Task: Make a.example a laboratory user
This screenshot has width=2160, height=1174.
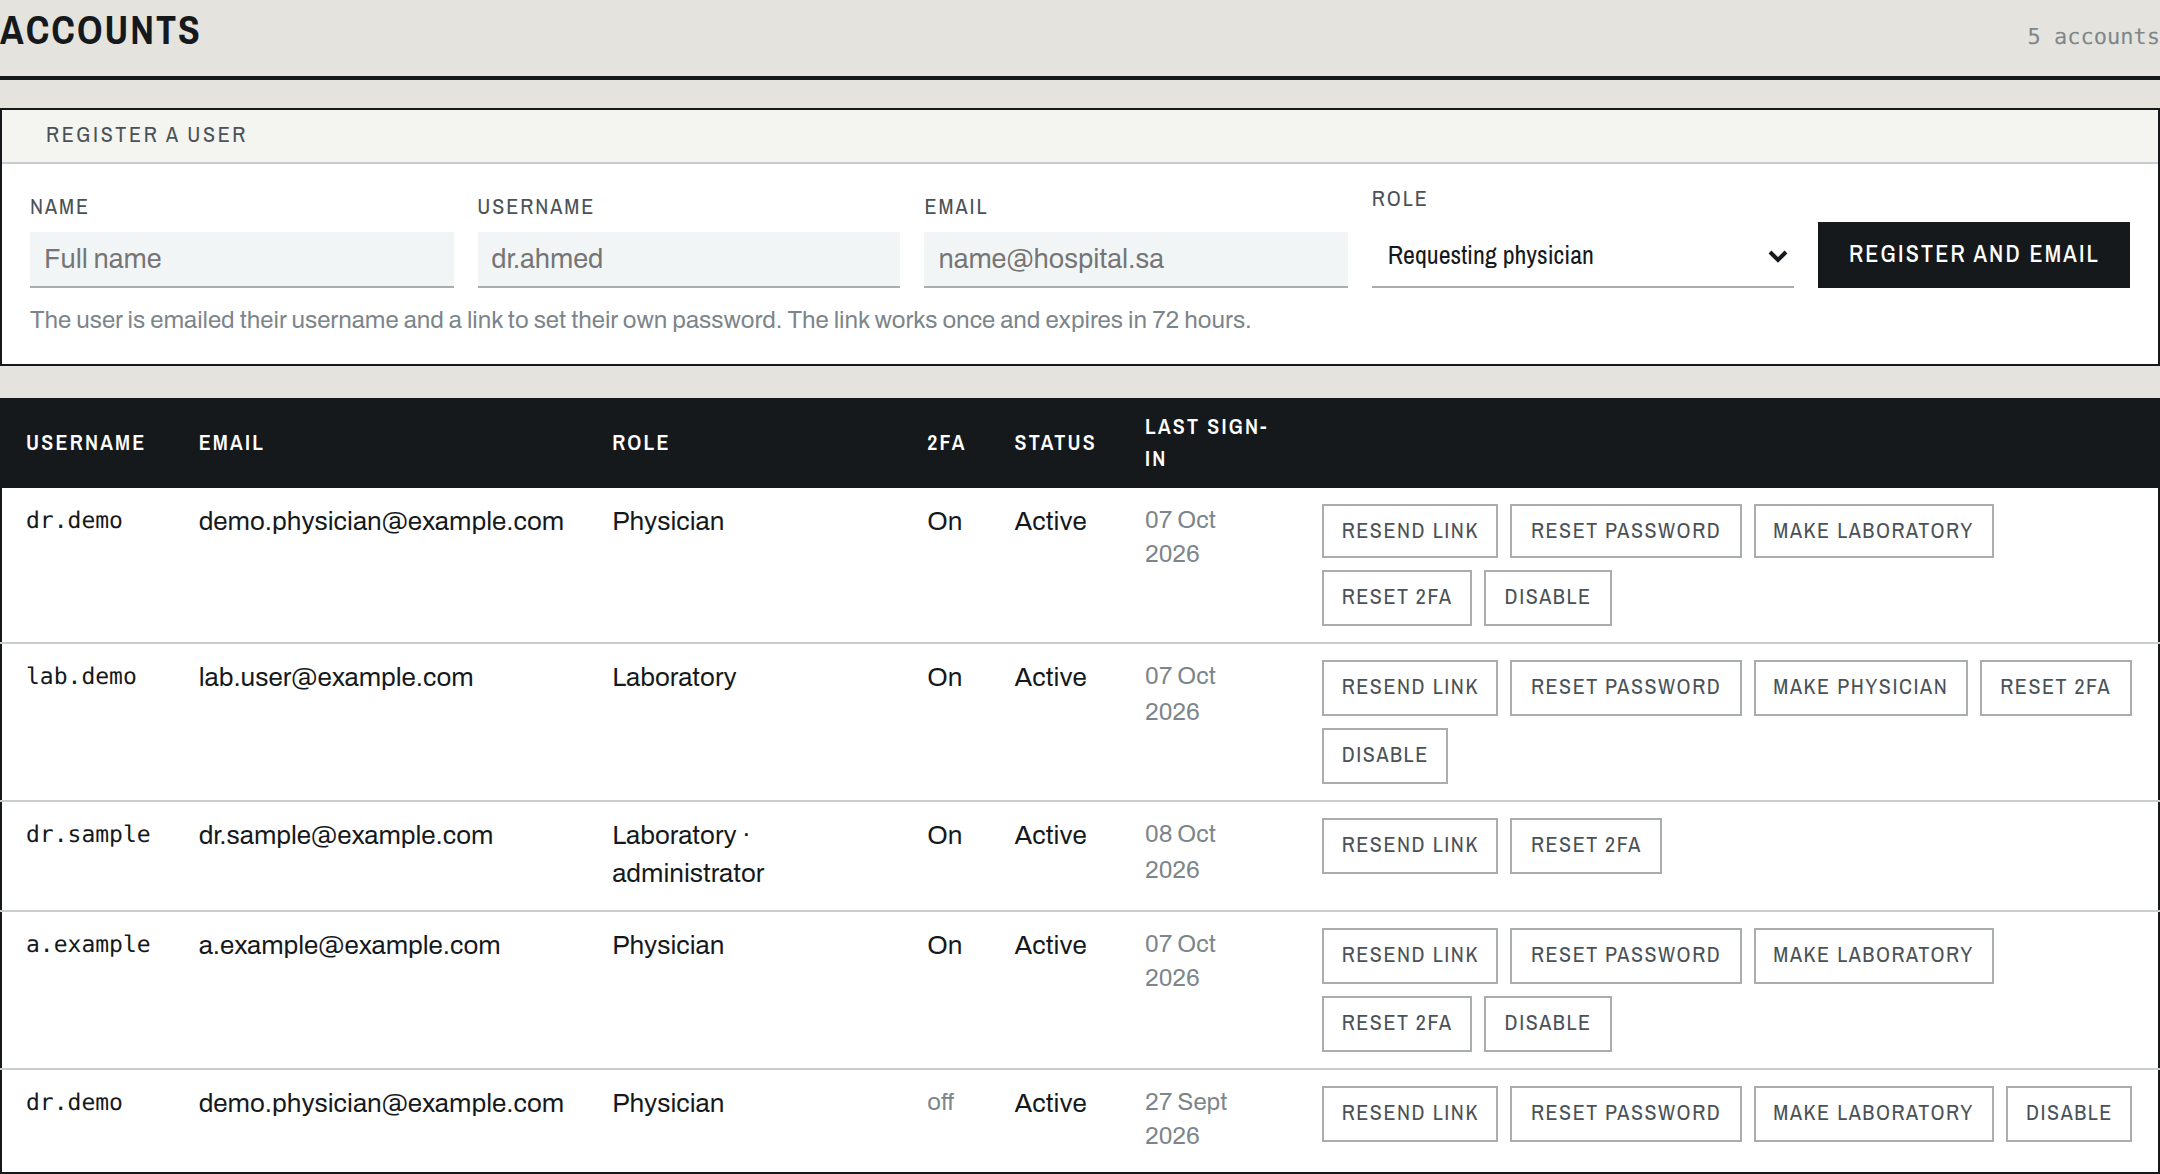Action: click(x=1873, y=955)
